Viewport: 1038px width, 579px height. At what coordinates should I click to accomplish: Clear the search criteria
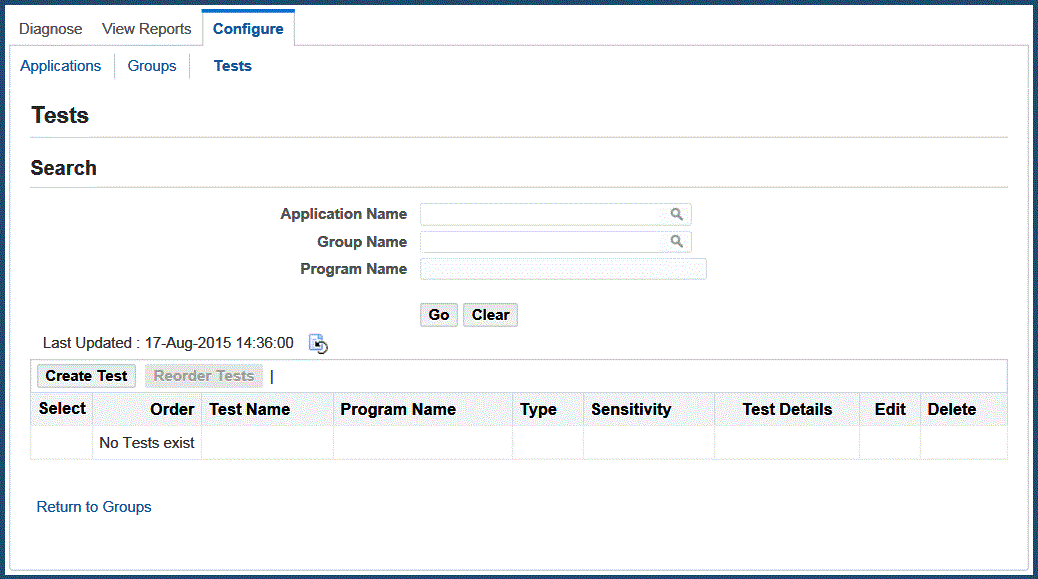click(490, 315)
